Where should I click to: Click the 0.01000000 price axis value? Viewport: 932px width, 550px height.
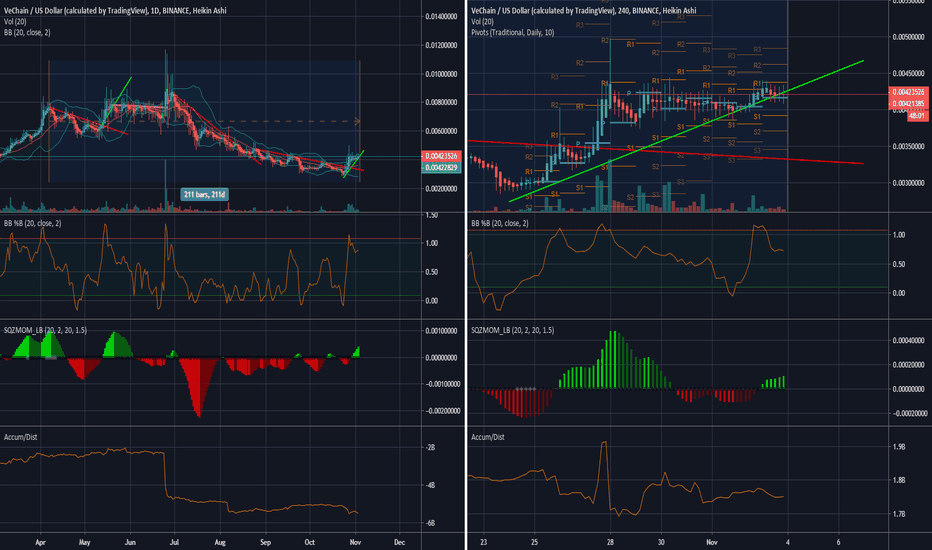tap(442, 74)
